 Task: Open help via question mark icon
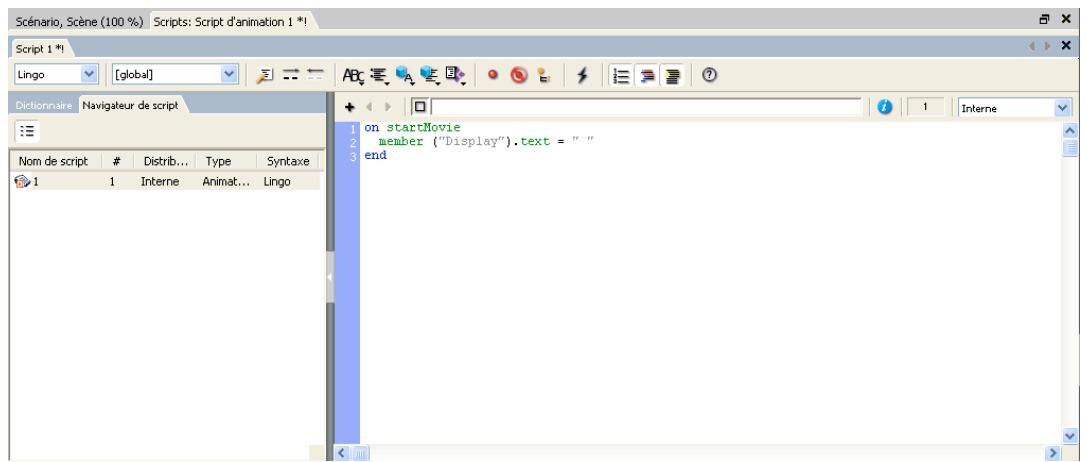click(708, 74)
